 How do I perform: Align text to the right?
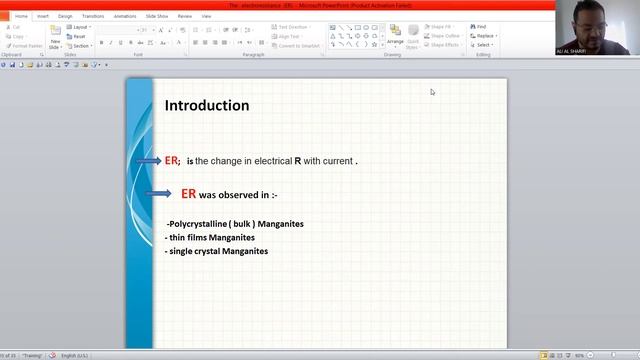[x=215, y=42]
